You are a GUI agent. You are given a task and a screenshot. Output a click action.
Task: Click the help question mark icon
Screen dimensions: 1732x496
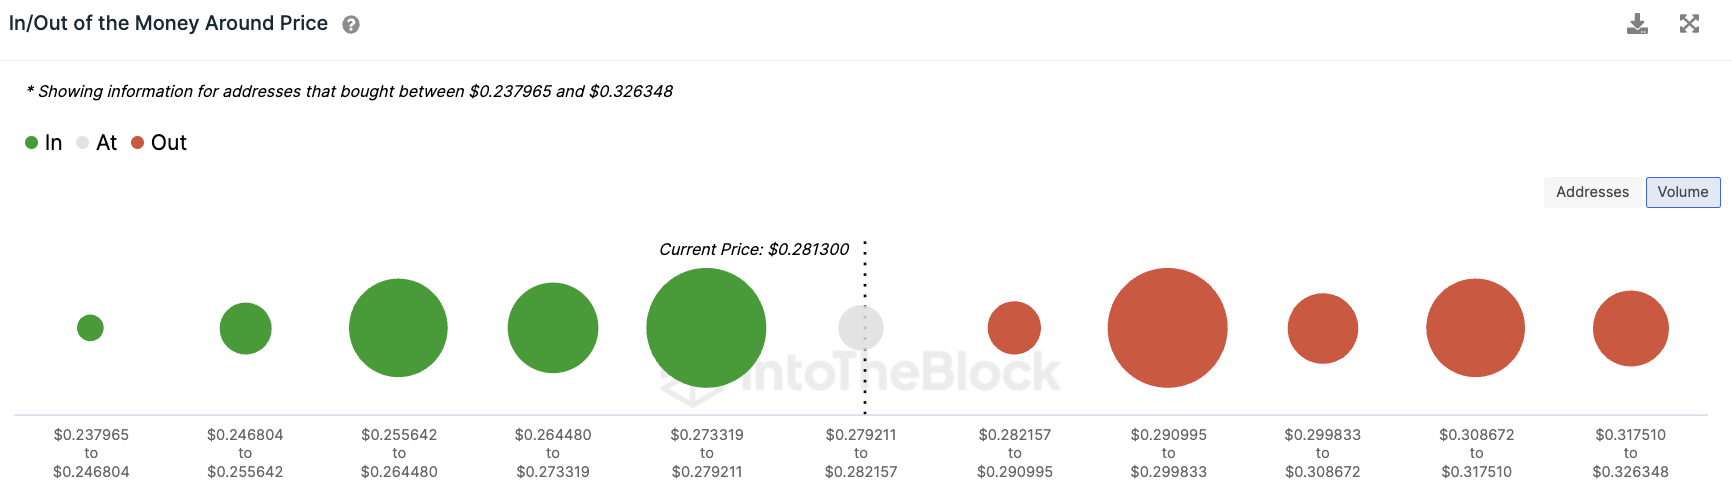pyautogui.click(x=351, y=25)
